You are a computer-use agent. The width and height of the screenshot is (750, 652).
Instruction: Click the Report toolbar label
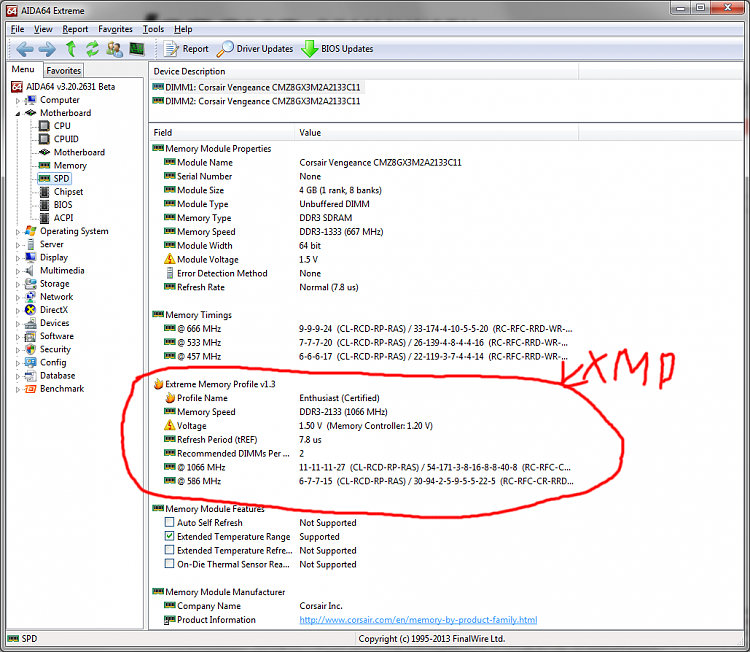pos(196,49)
